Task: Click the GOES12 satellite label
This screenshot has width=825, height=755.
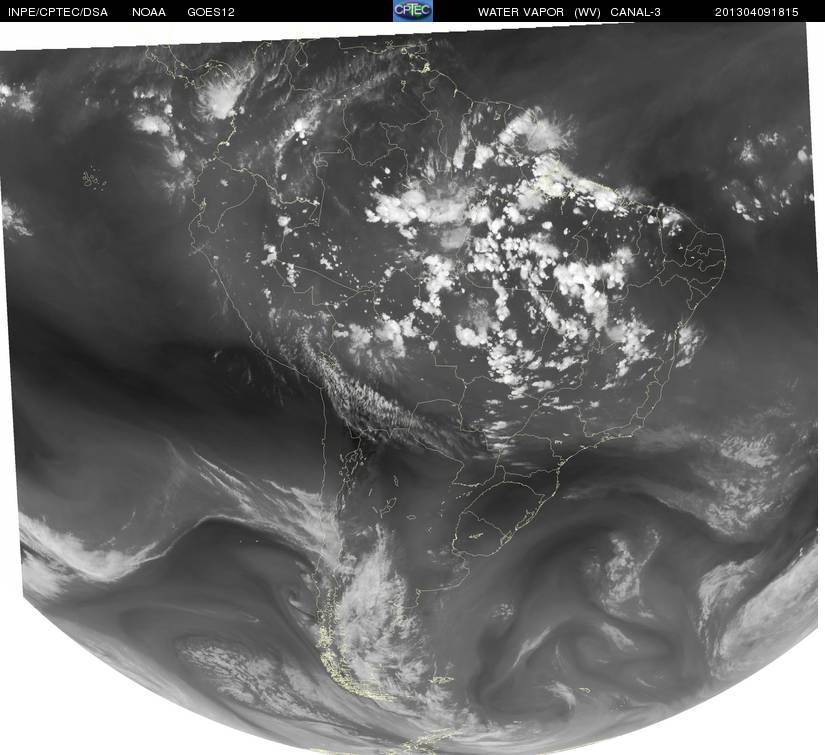Action: pos(211,12)
